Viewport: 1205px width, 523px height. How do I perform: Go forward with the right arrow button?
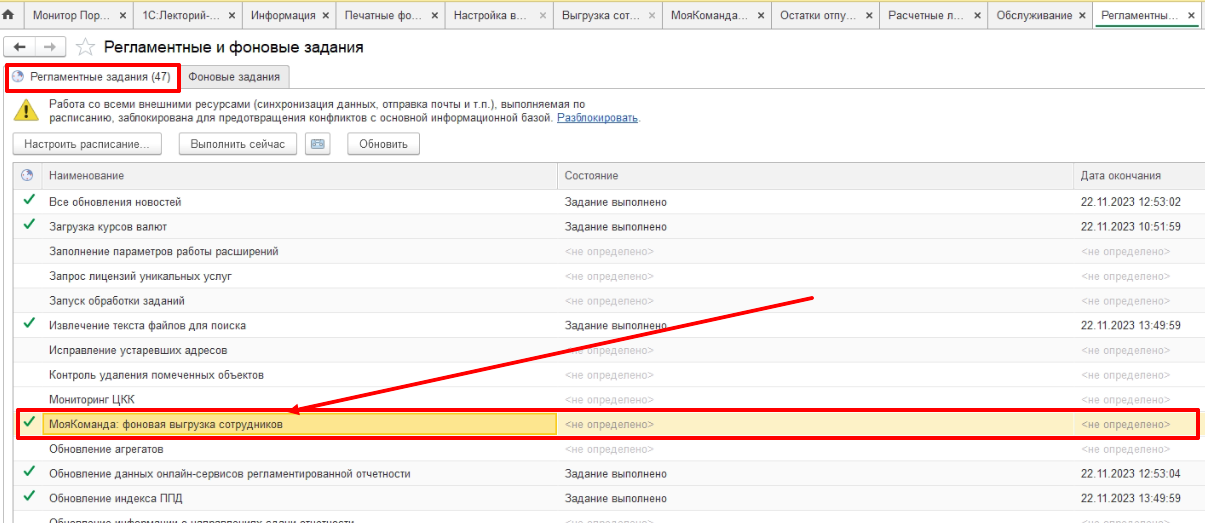pyautogui.click(x=49, y=48)
